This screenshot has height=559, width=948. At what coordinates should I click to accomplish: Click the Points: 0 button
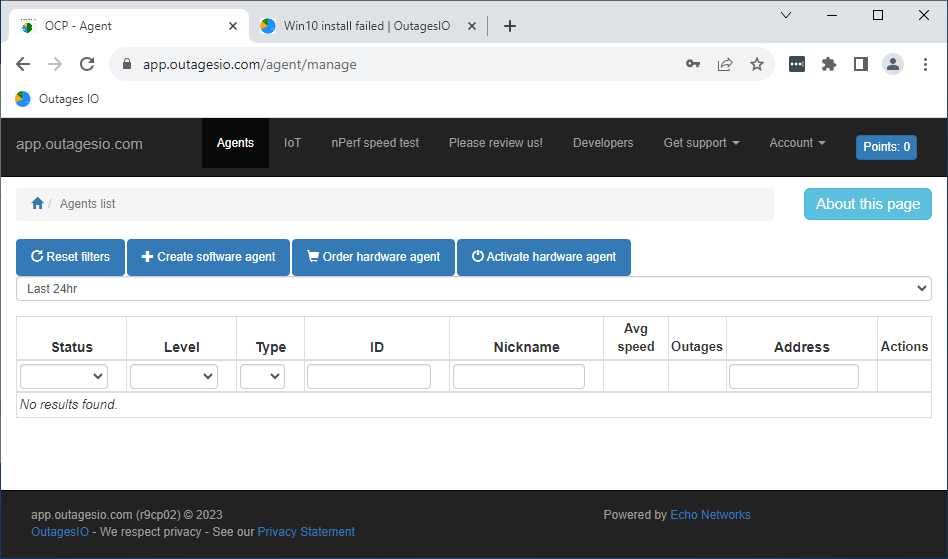coord(886,147)
